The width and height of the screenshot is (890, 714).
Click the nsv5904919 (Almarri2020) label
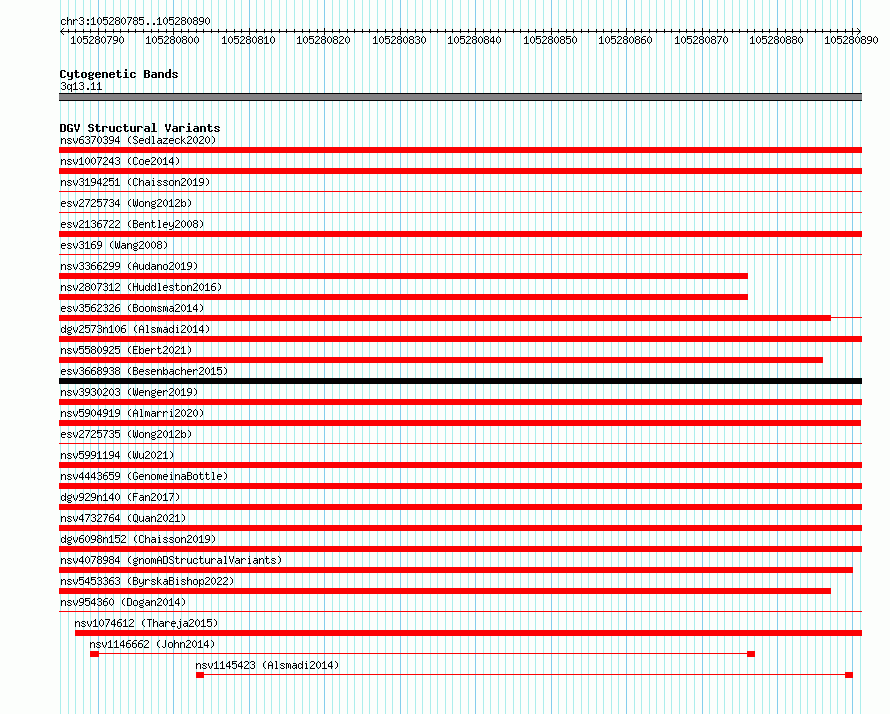point(132,413)
